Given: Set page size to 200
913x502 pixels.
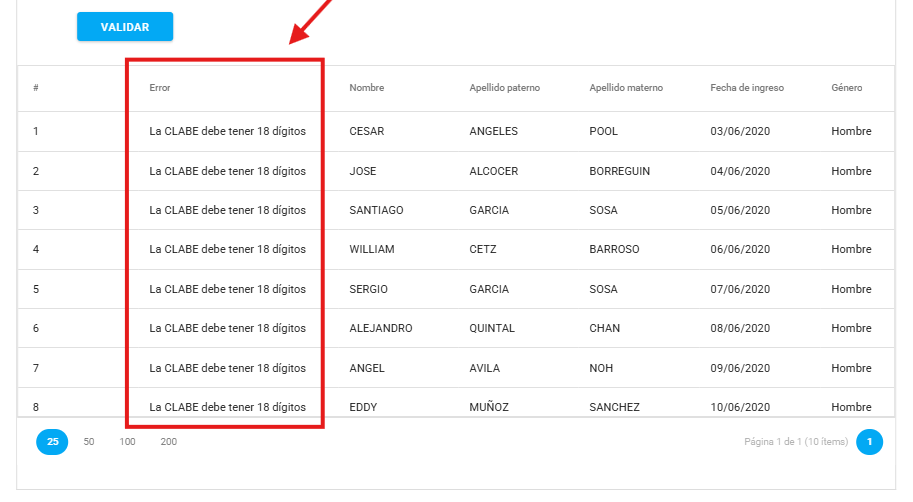Looking at the screenshot, I should point(168,442).
